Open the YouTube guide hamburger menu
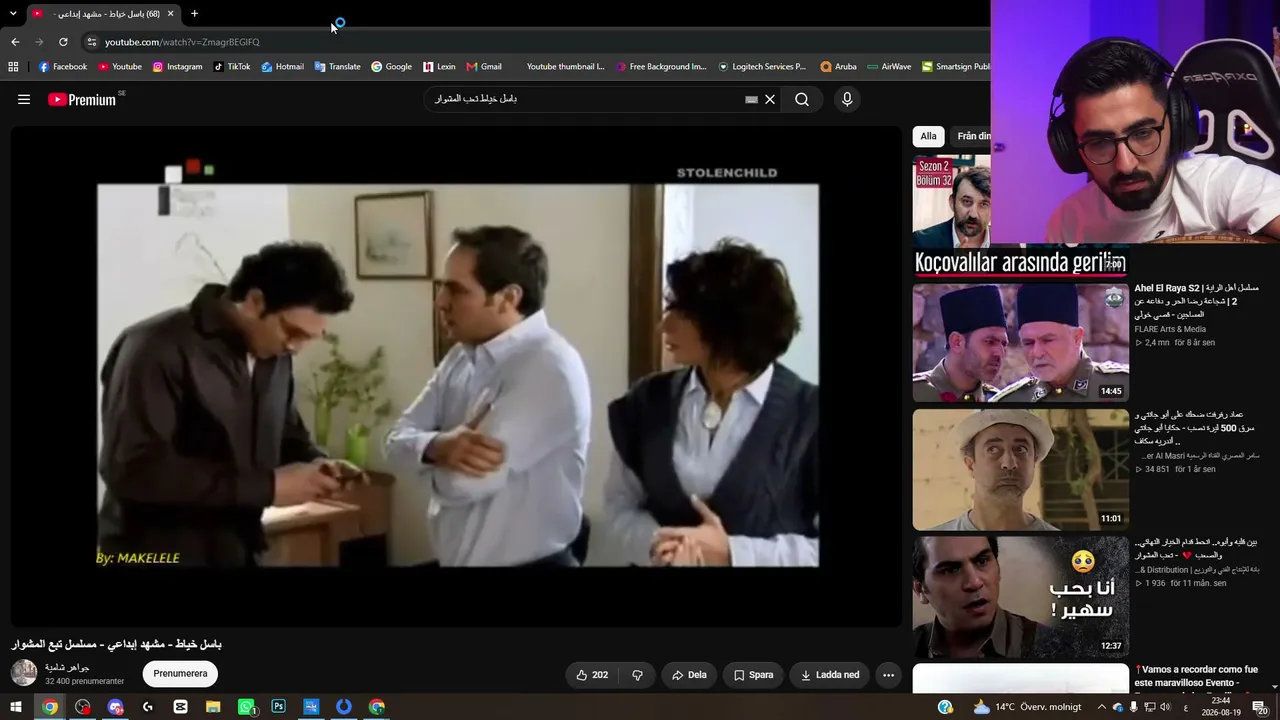 [24, 99]
